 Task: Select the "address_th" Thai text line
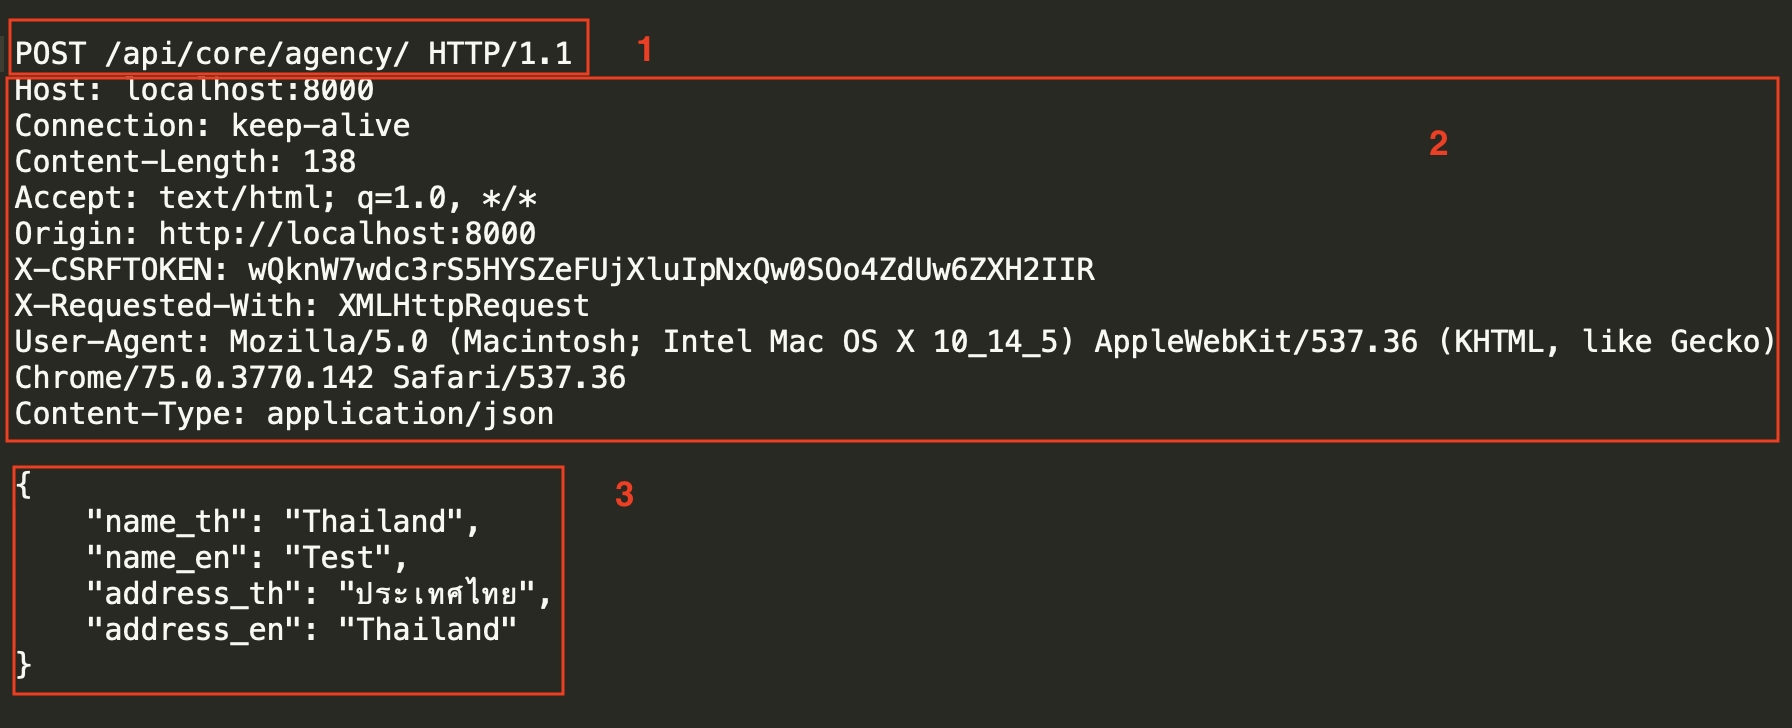point(318,594)
